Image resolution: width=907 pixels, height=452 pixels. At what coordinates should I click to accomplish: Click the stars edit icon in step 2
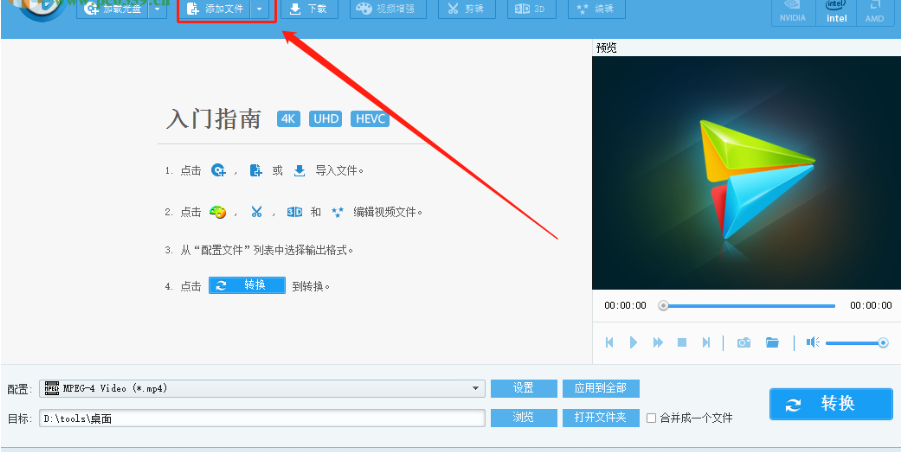[337, 212]
